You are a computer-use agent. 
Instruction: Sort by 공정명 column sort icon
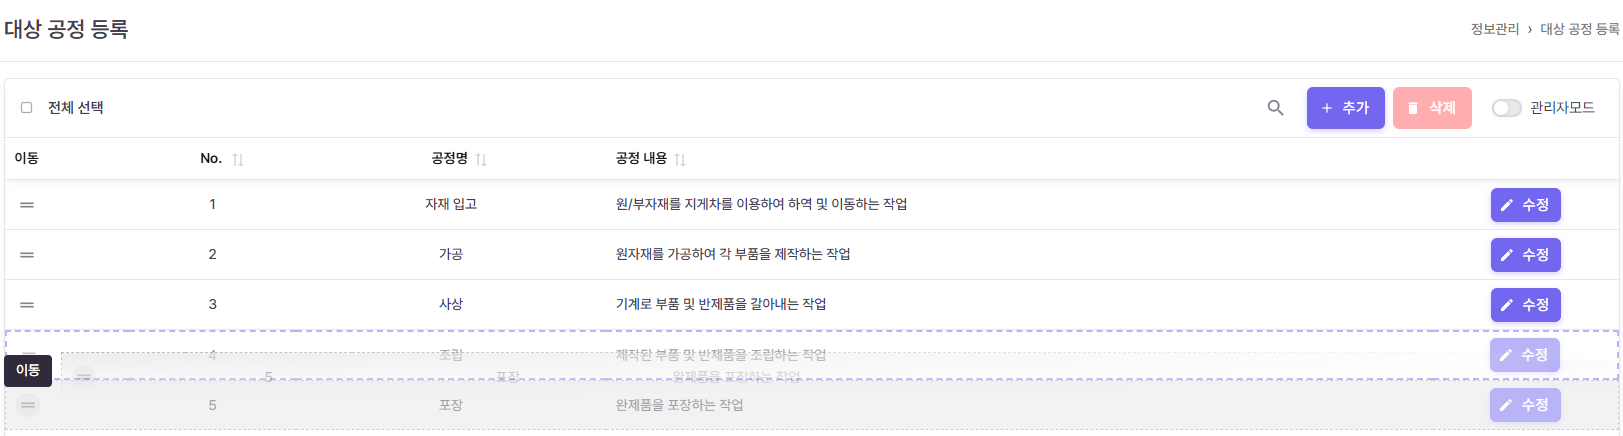(481, 160)
